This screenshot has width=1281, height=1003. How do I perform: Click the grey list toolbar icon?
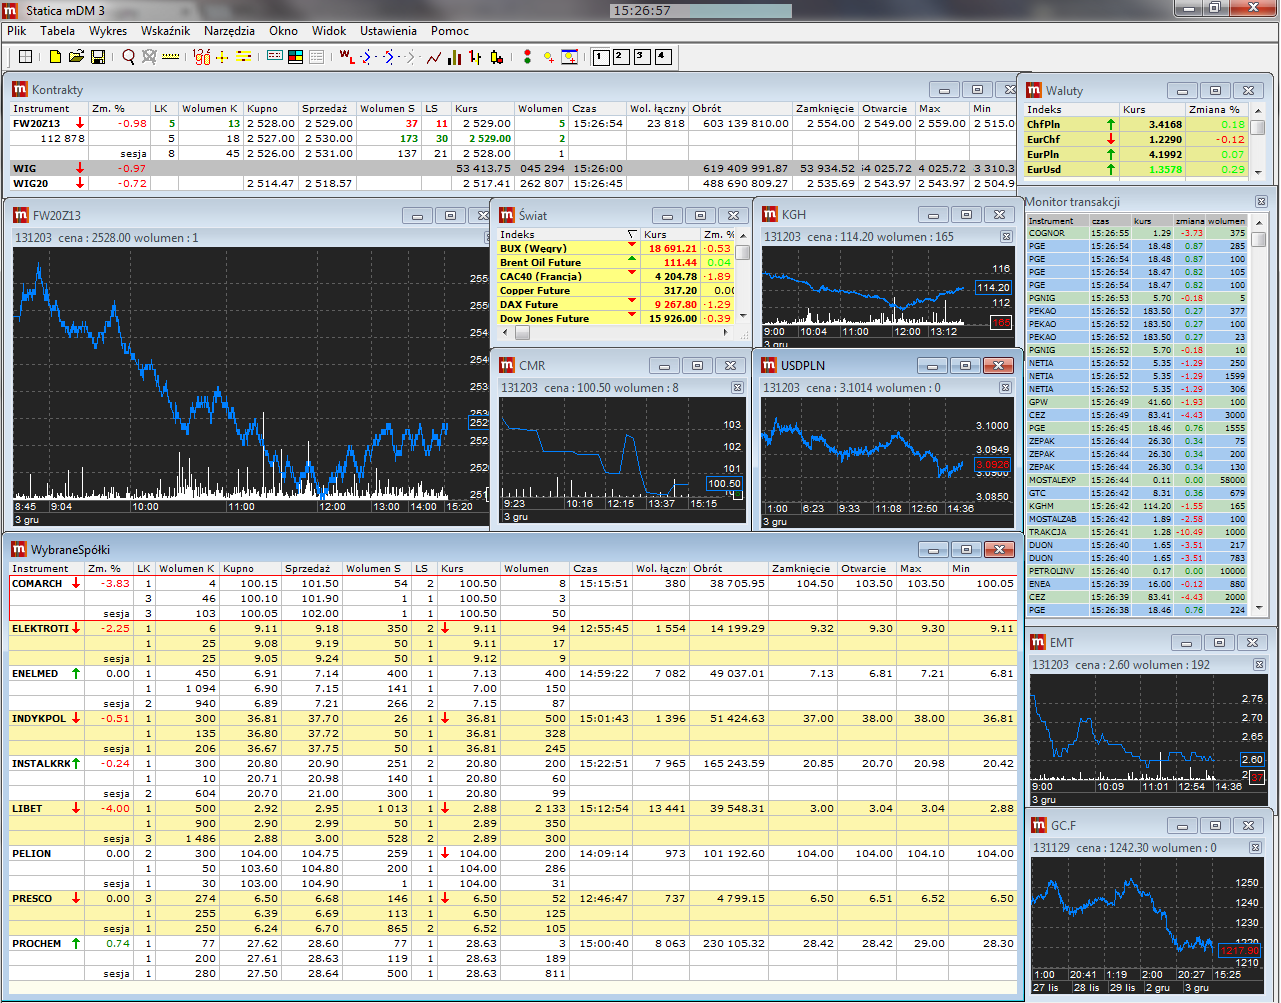[316, 57]
